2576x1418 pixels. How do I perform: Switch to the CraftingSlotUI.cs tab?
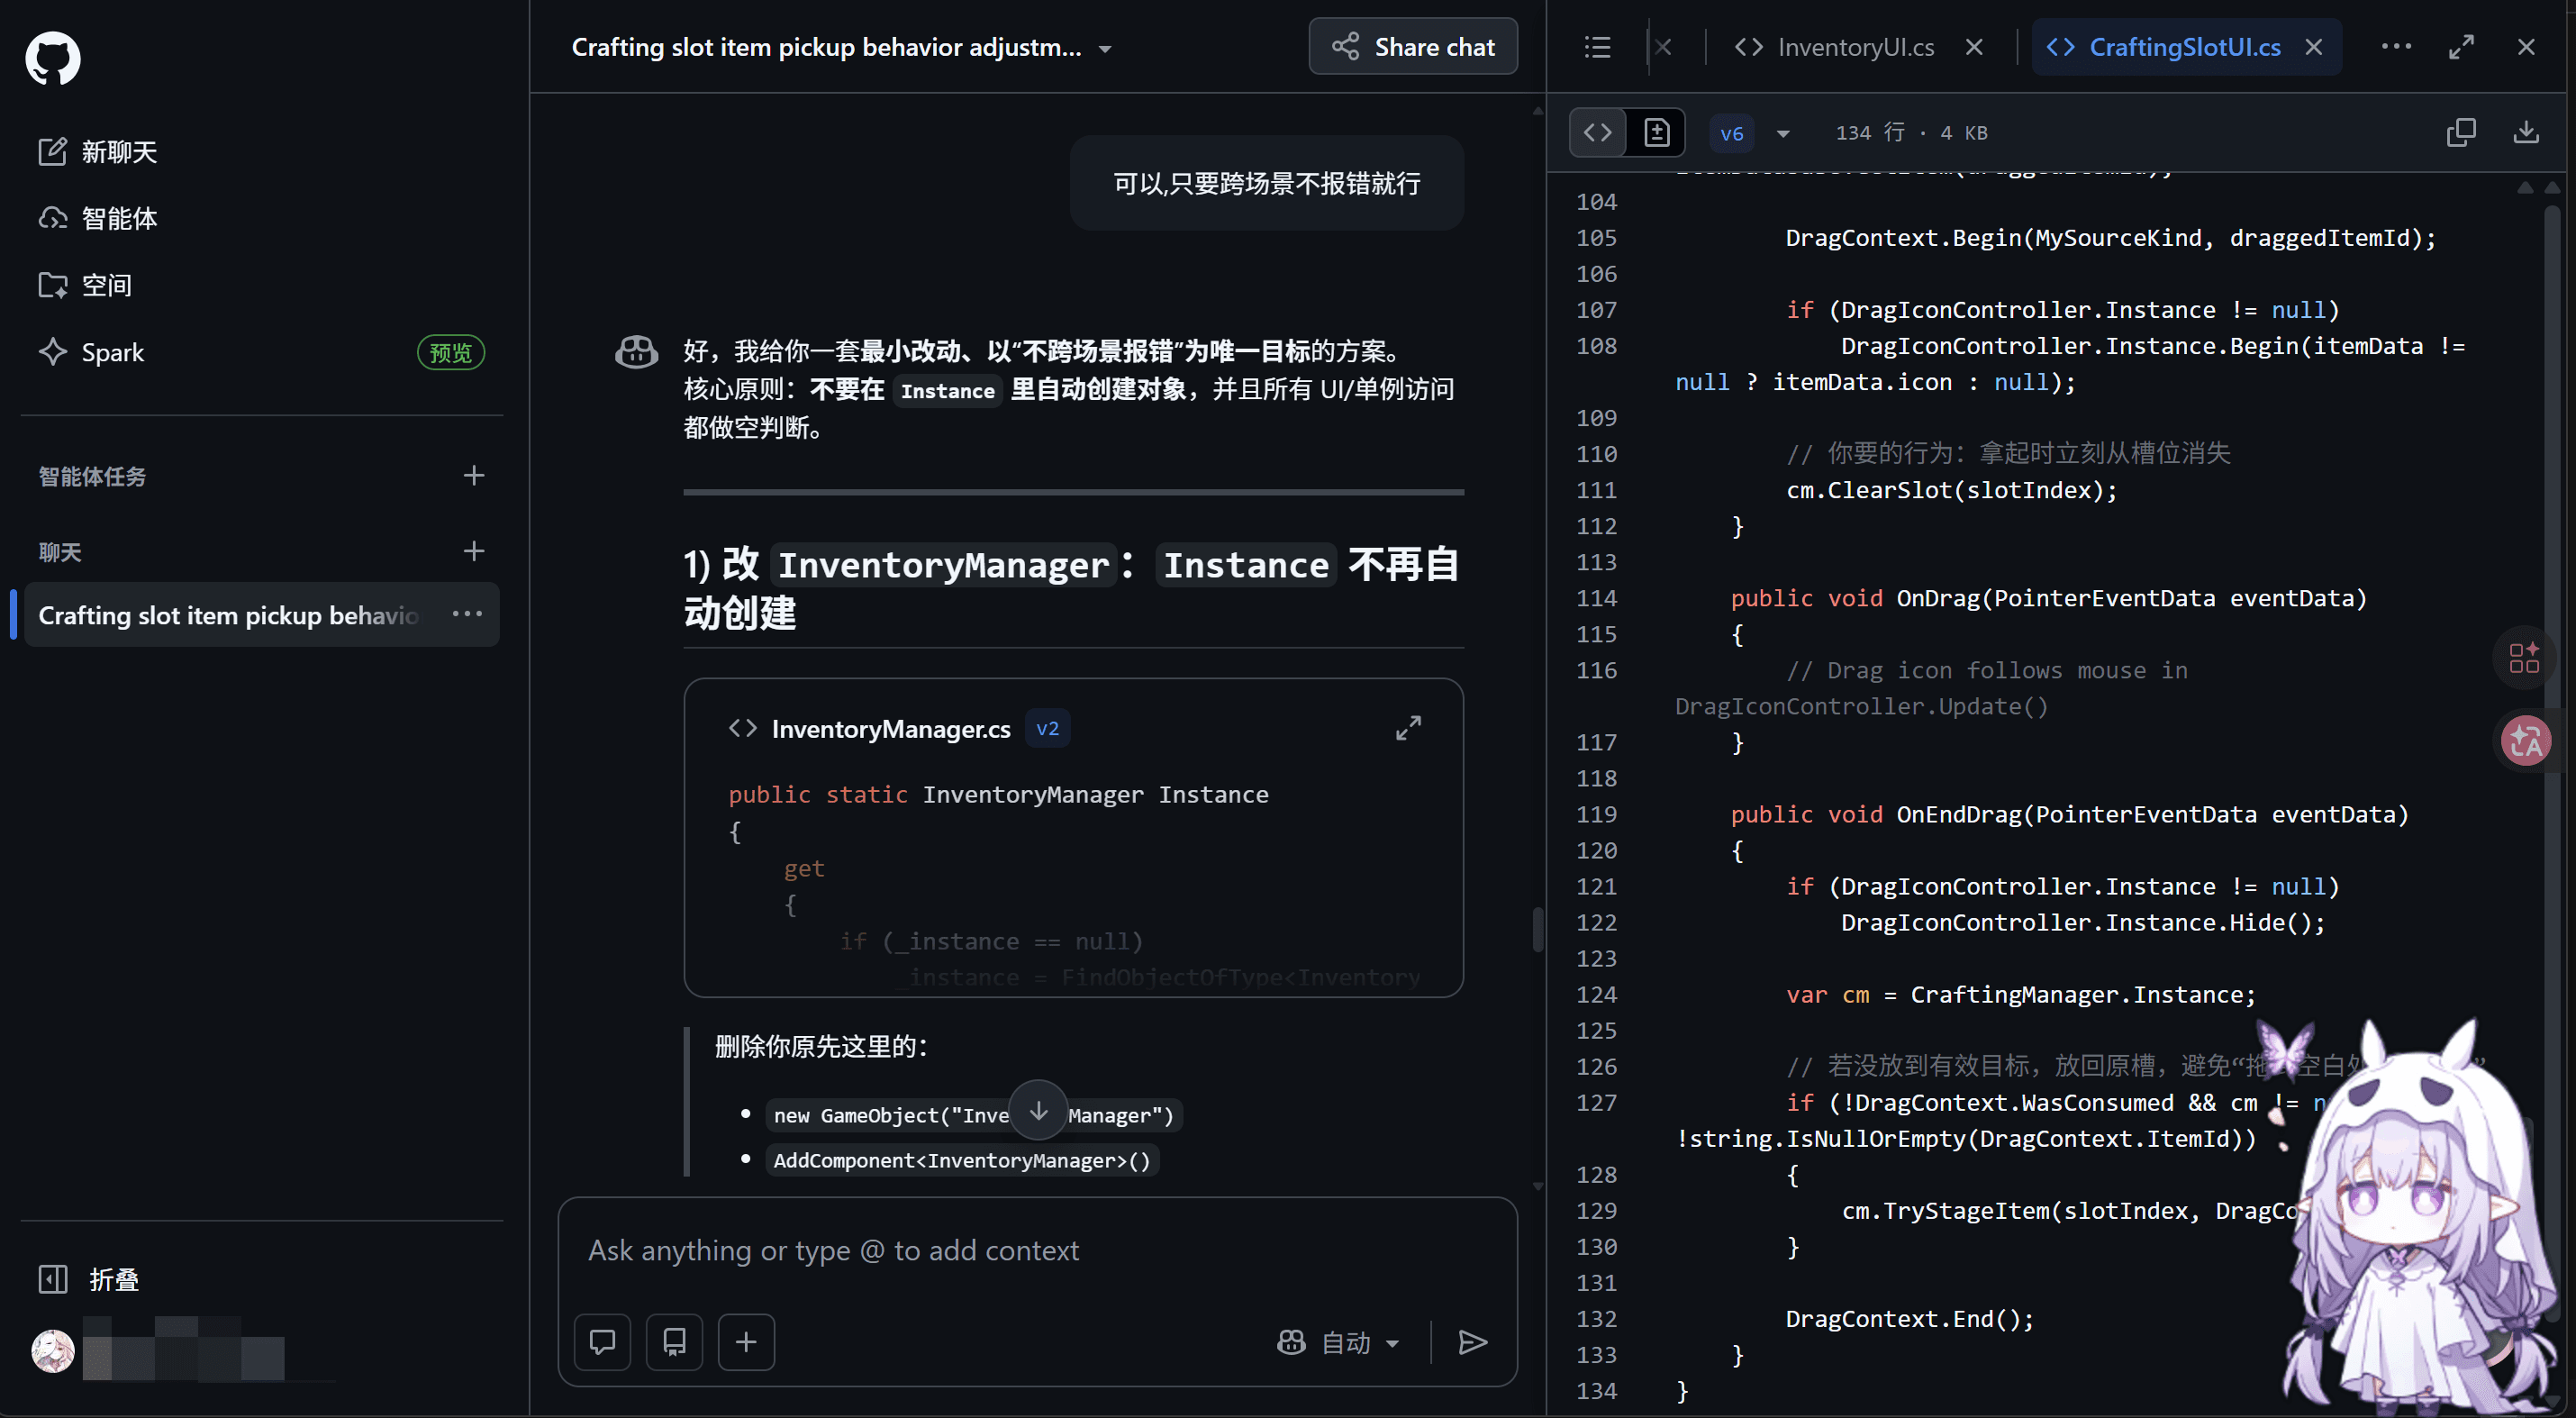coord(2164,47)
